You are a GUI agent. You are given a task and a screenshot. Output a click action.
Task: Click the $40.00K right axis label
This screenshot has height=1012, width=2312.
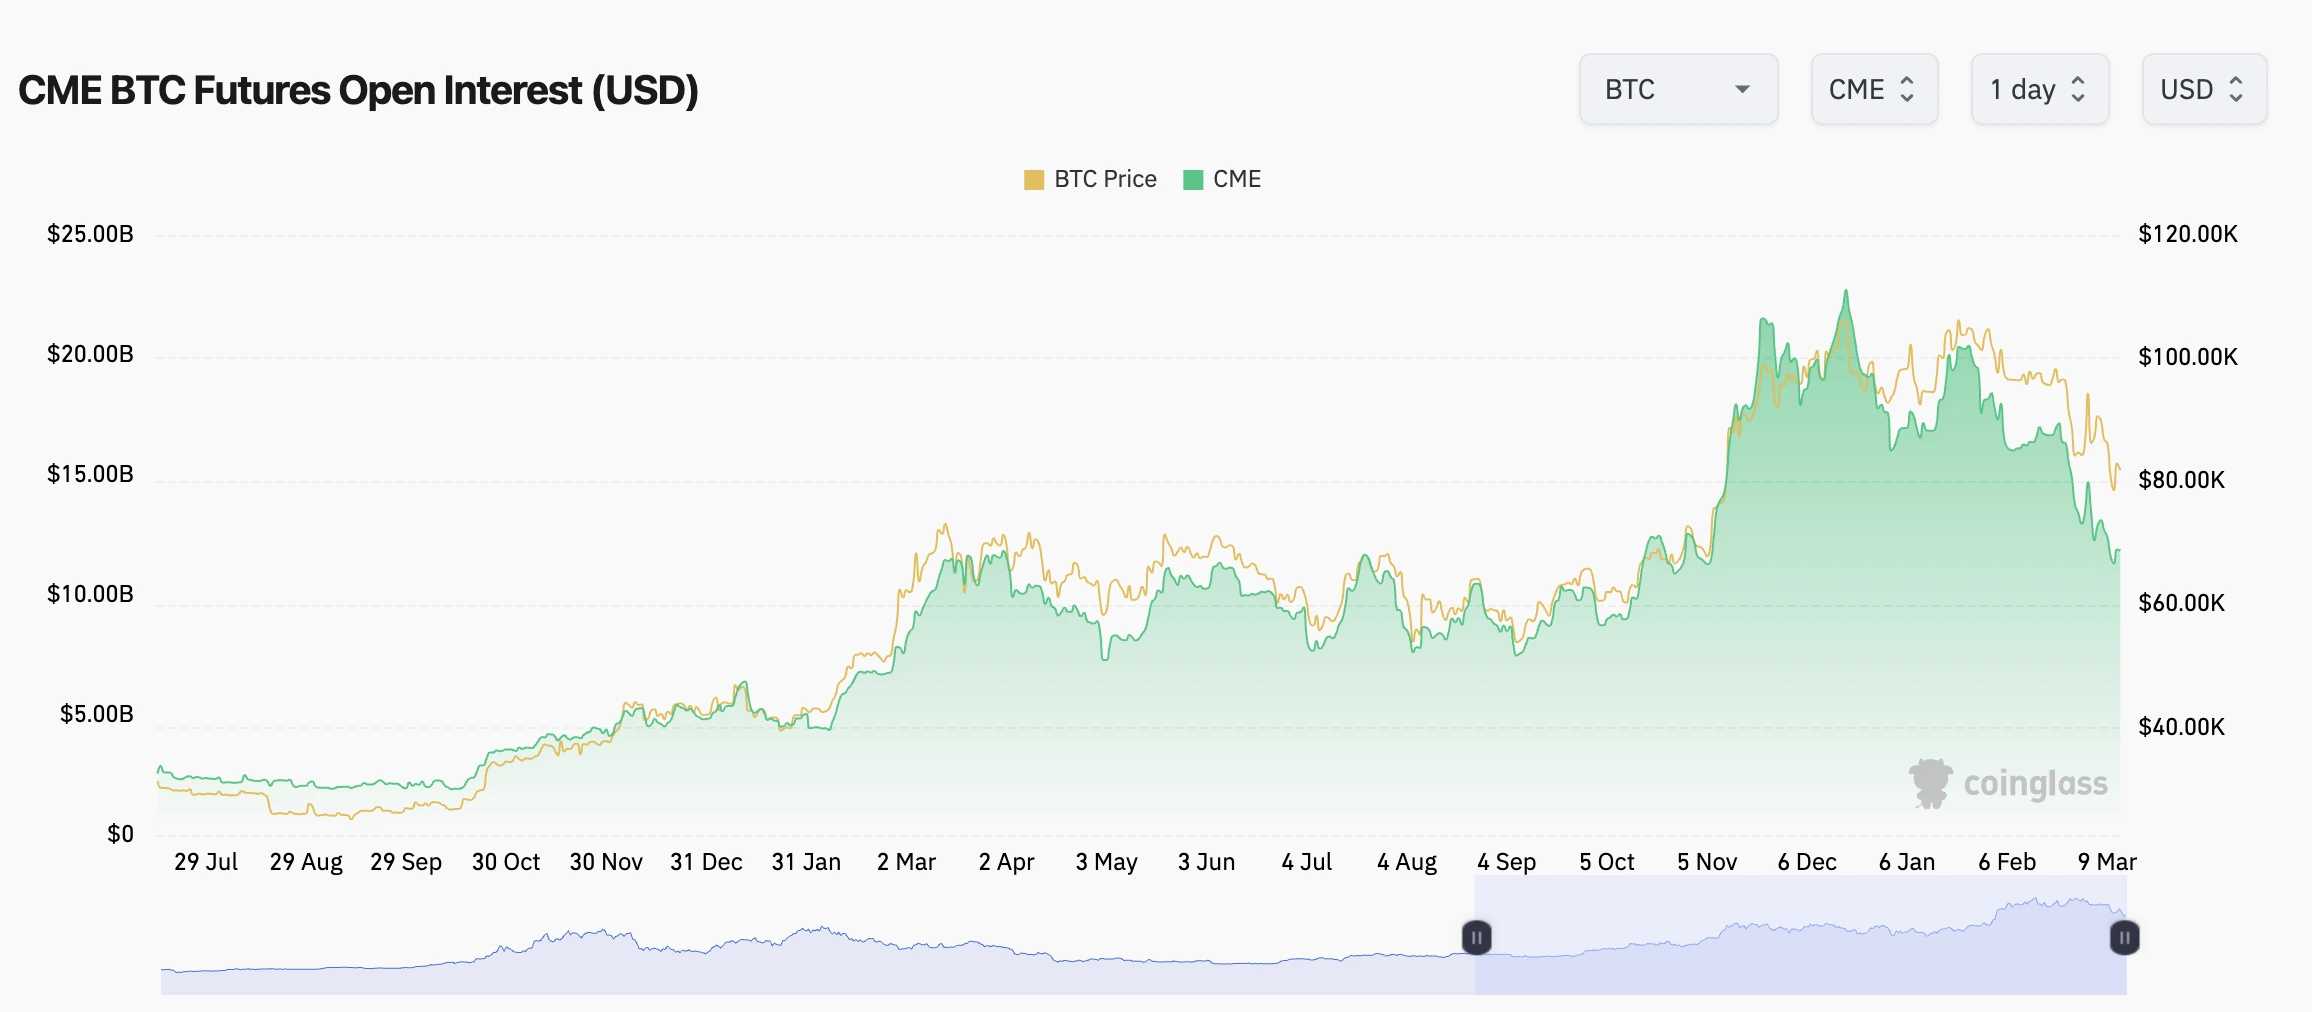(x=2182, y=727)
